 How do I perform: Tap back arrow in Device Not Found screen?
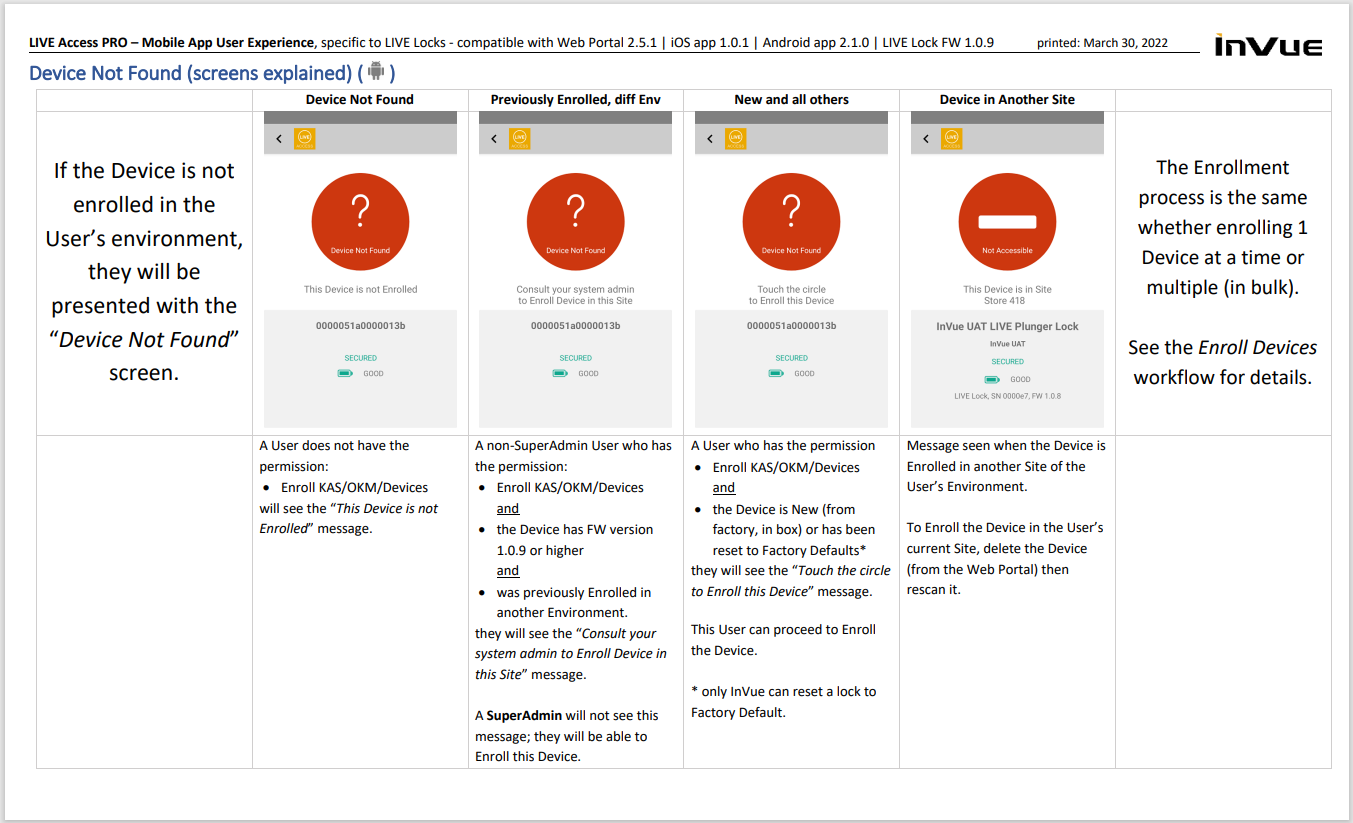[x=278, y=139]
